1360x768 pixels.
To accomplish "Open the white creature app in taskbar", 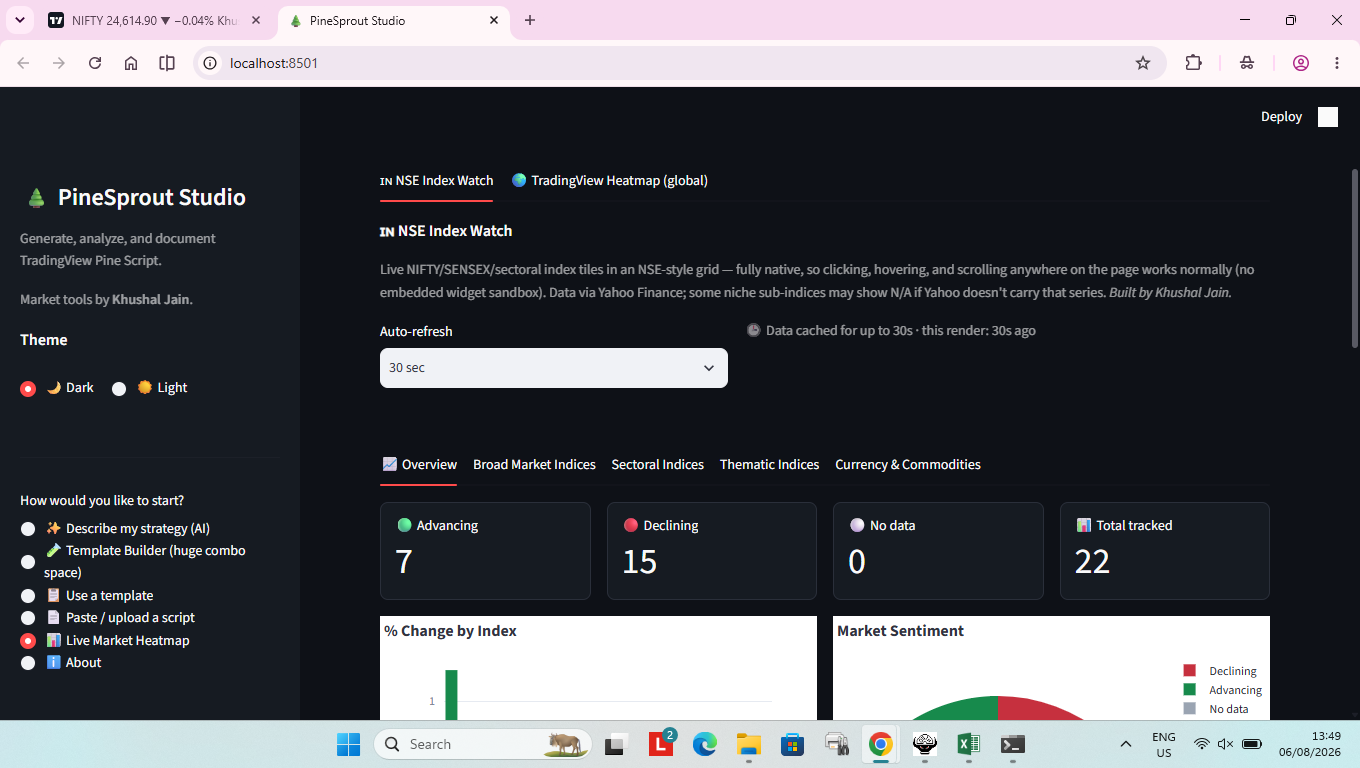I will coord(925,744).
